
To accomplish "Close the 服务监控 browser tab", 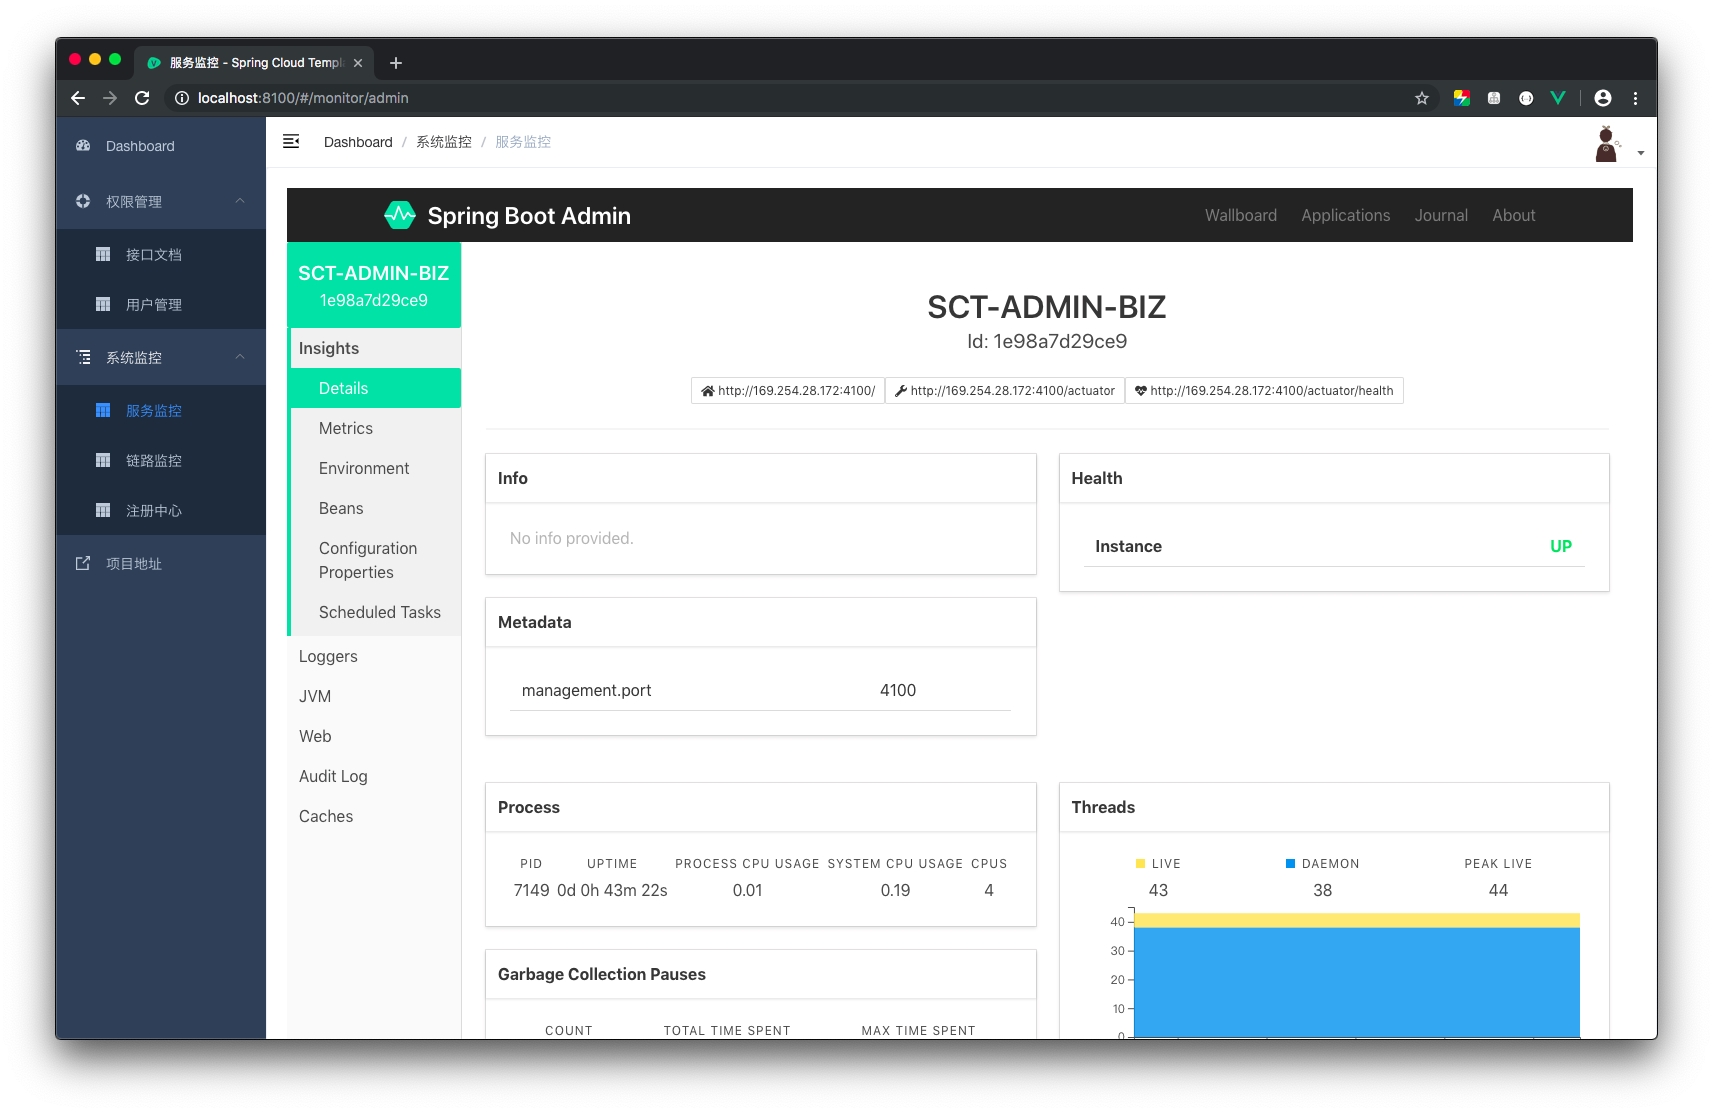I will click(358, 63).
